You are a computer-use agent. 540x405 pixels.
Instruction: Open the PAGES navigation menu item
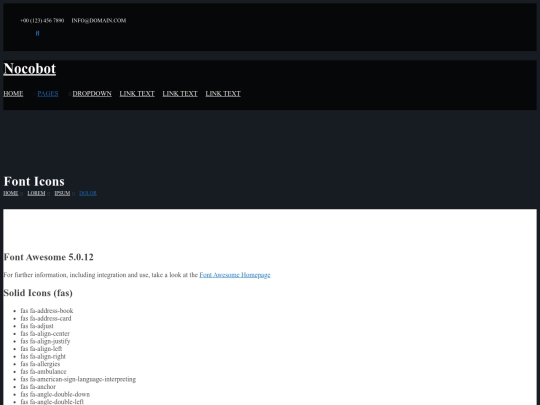coord(48,94)
